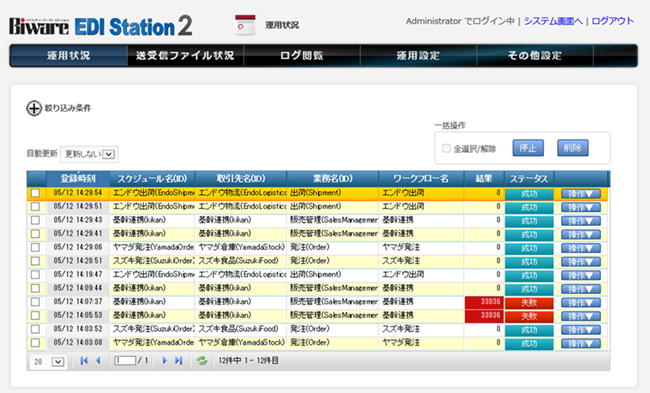Click 失敗 status in row 14:07:37
Viewport: 650px width, 393px height.
click(529, 303)
